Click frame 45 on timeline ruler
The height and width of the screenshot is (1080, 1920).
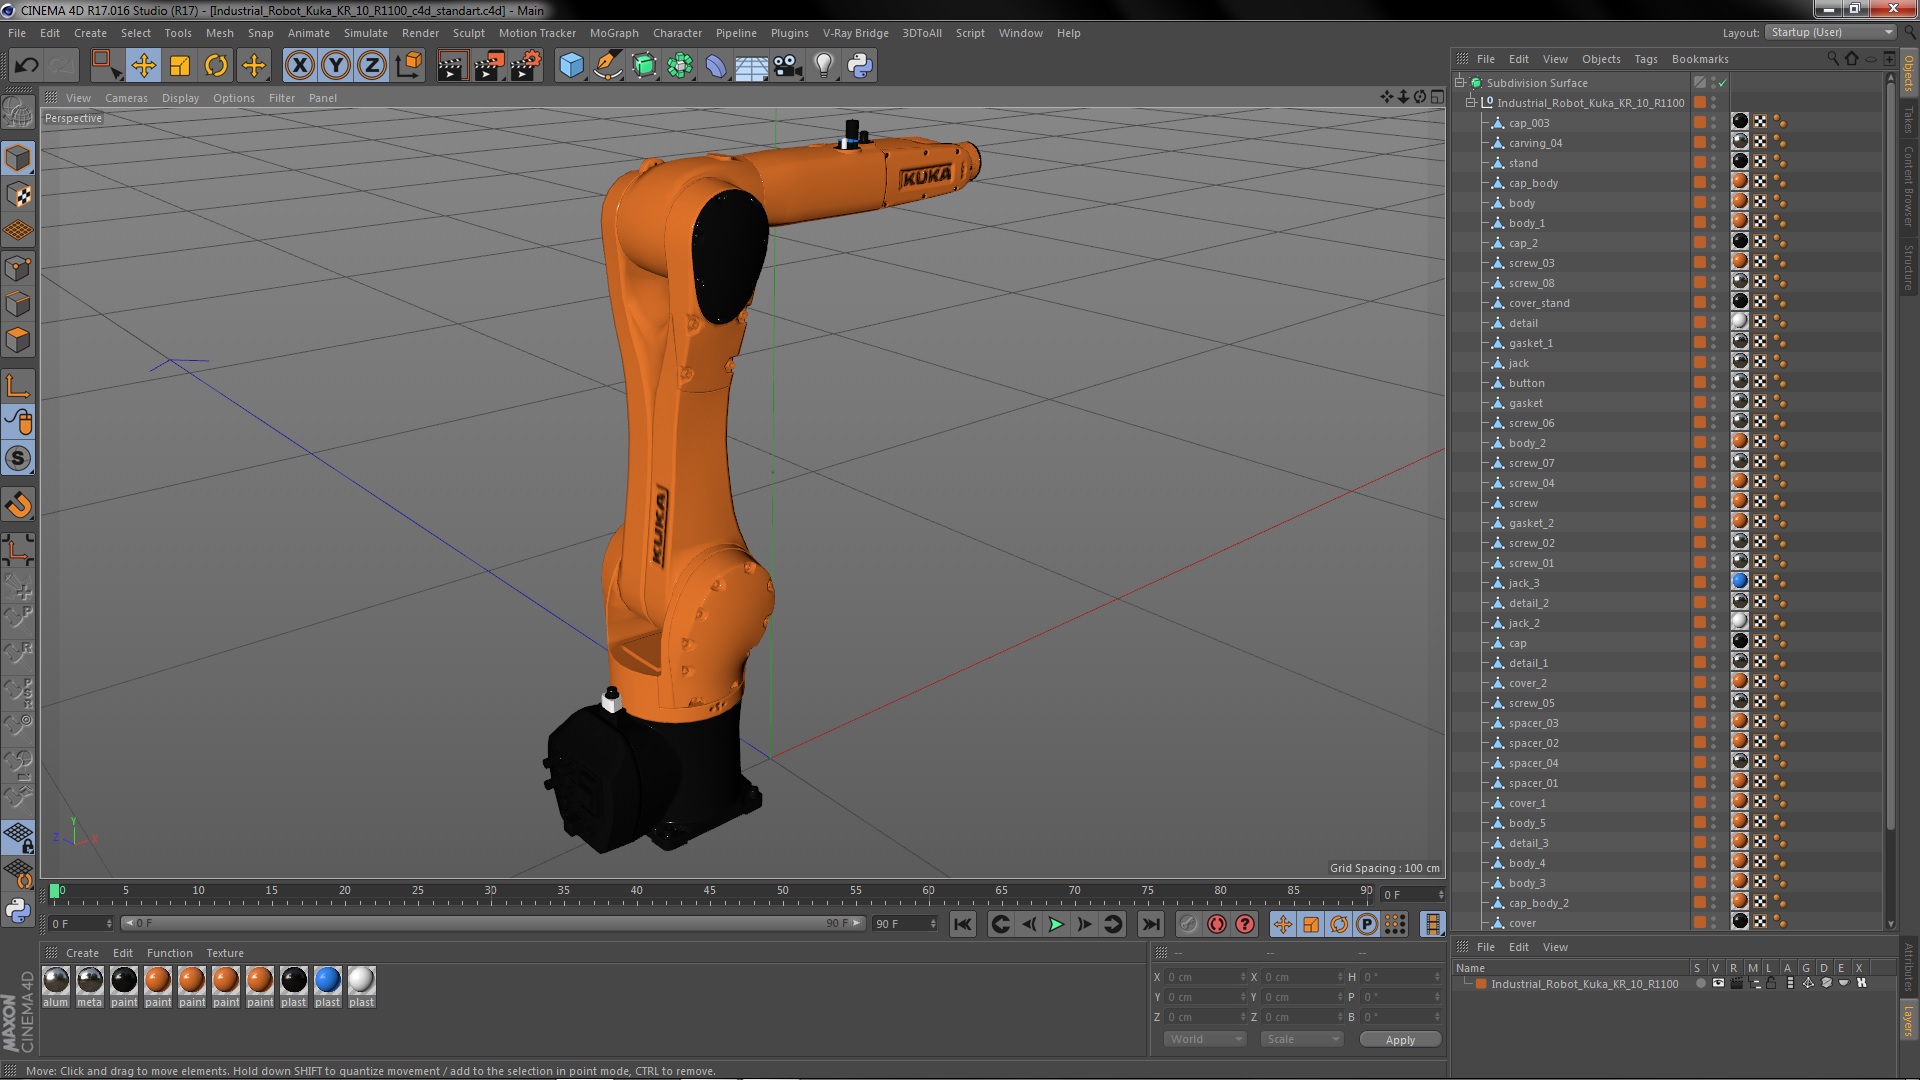[709, 890]
